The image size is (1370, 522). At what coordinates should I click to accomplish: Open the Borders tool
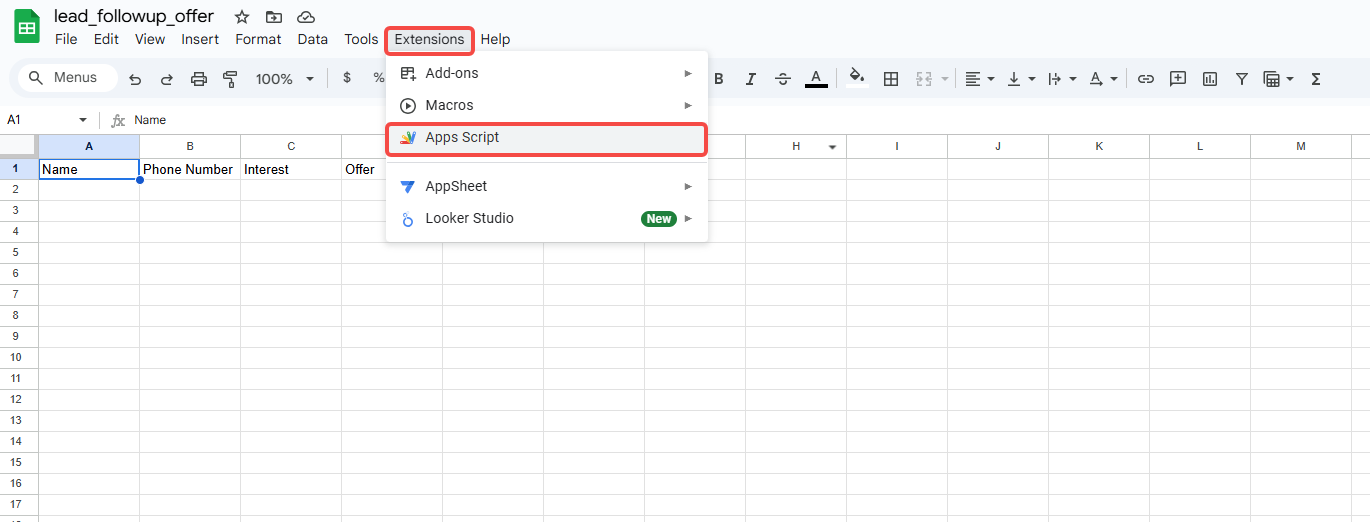pyautogui.click(x=891, y=78)
